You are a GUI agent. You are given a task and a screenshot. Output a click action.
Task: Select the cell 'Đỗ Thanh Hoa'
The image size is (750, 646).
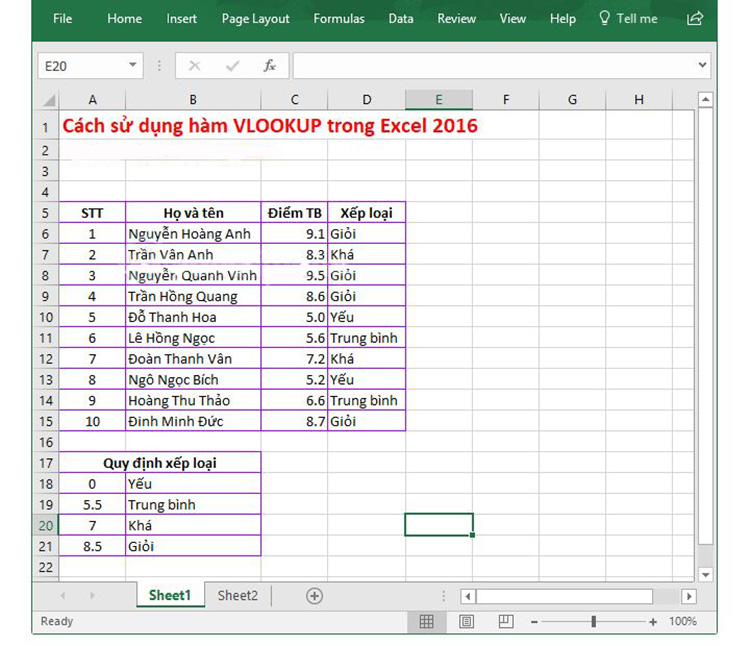click(193, 318)
